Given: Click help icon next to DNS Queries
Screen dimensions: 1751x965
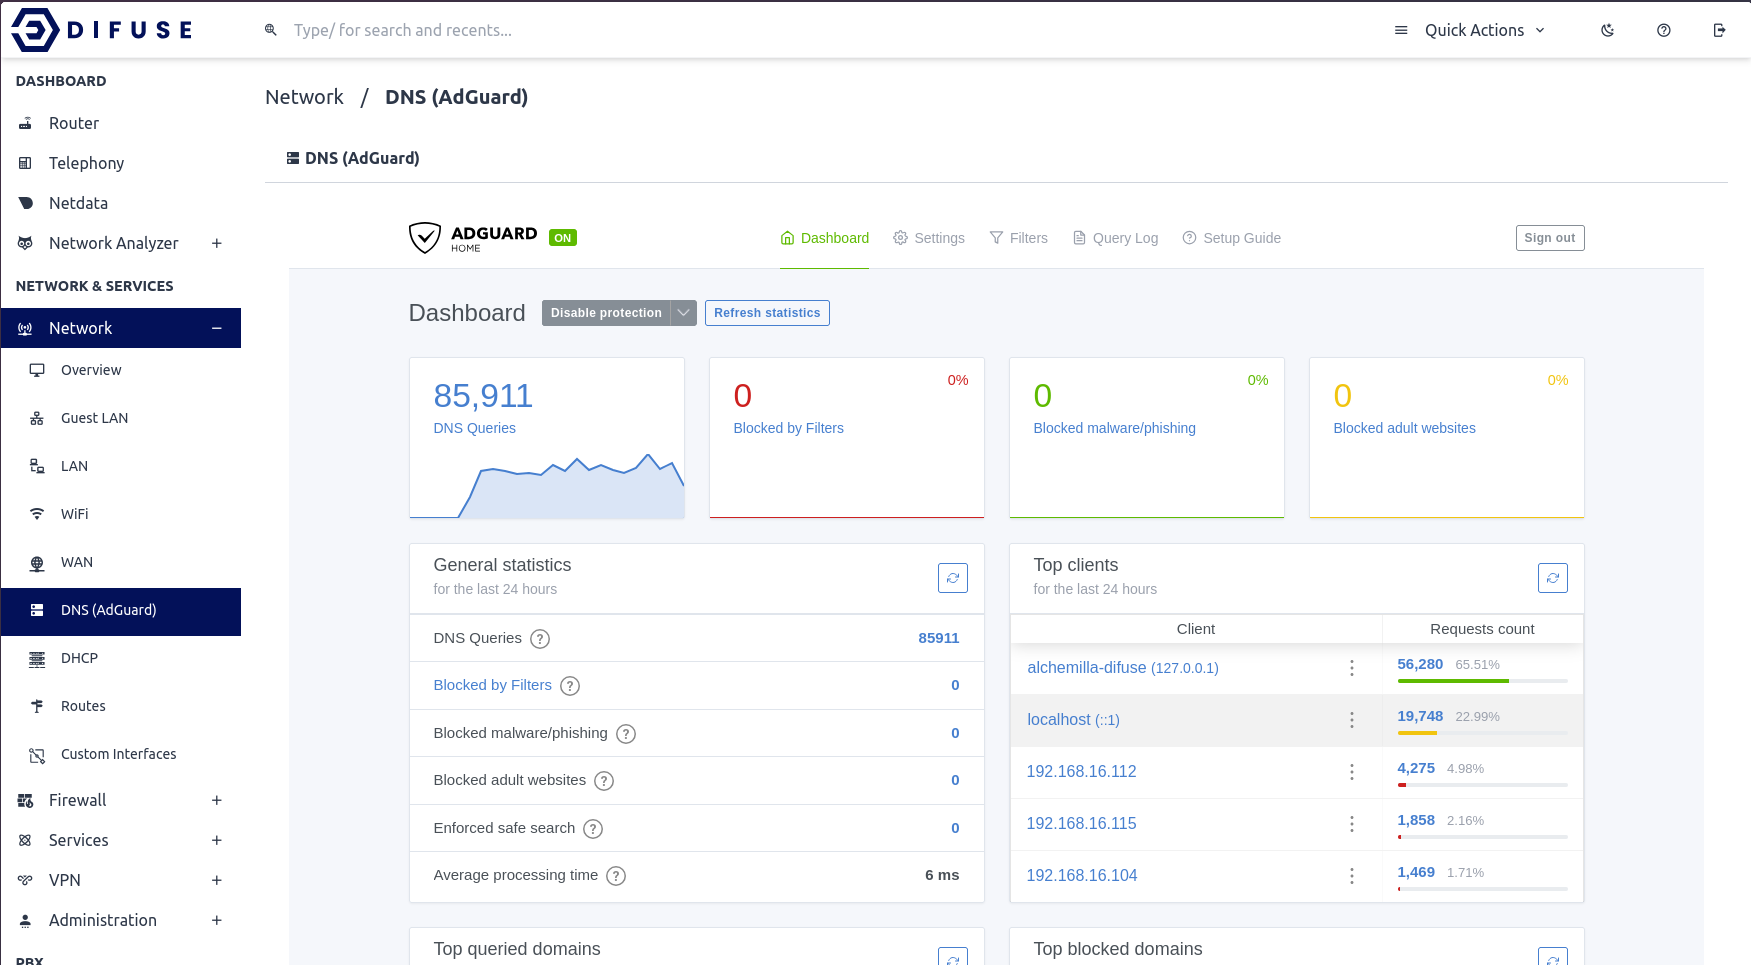Looking at the screenshot, I should (x=540, y=639).
